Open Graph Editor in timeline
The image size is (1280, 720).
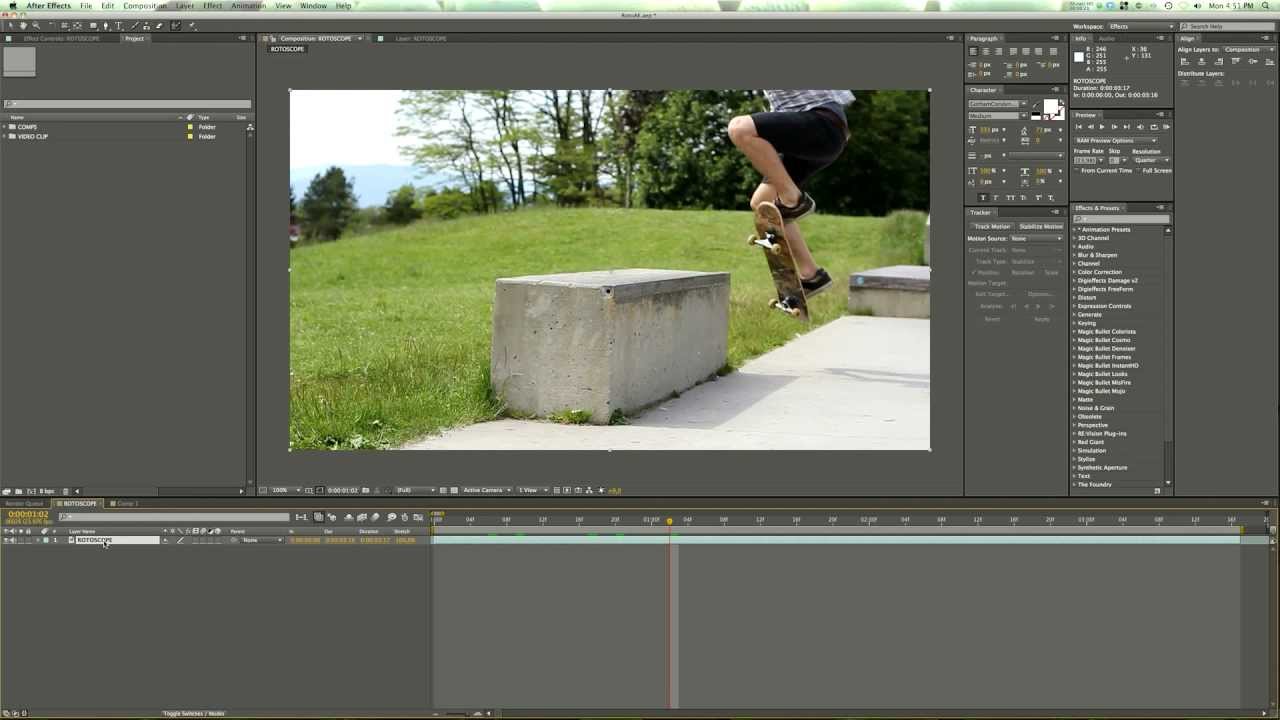(x=418, y=517)
